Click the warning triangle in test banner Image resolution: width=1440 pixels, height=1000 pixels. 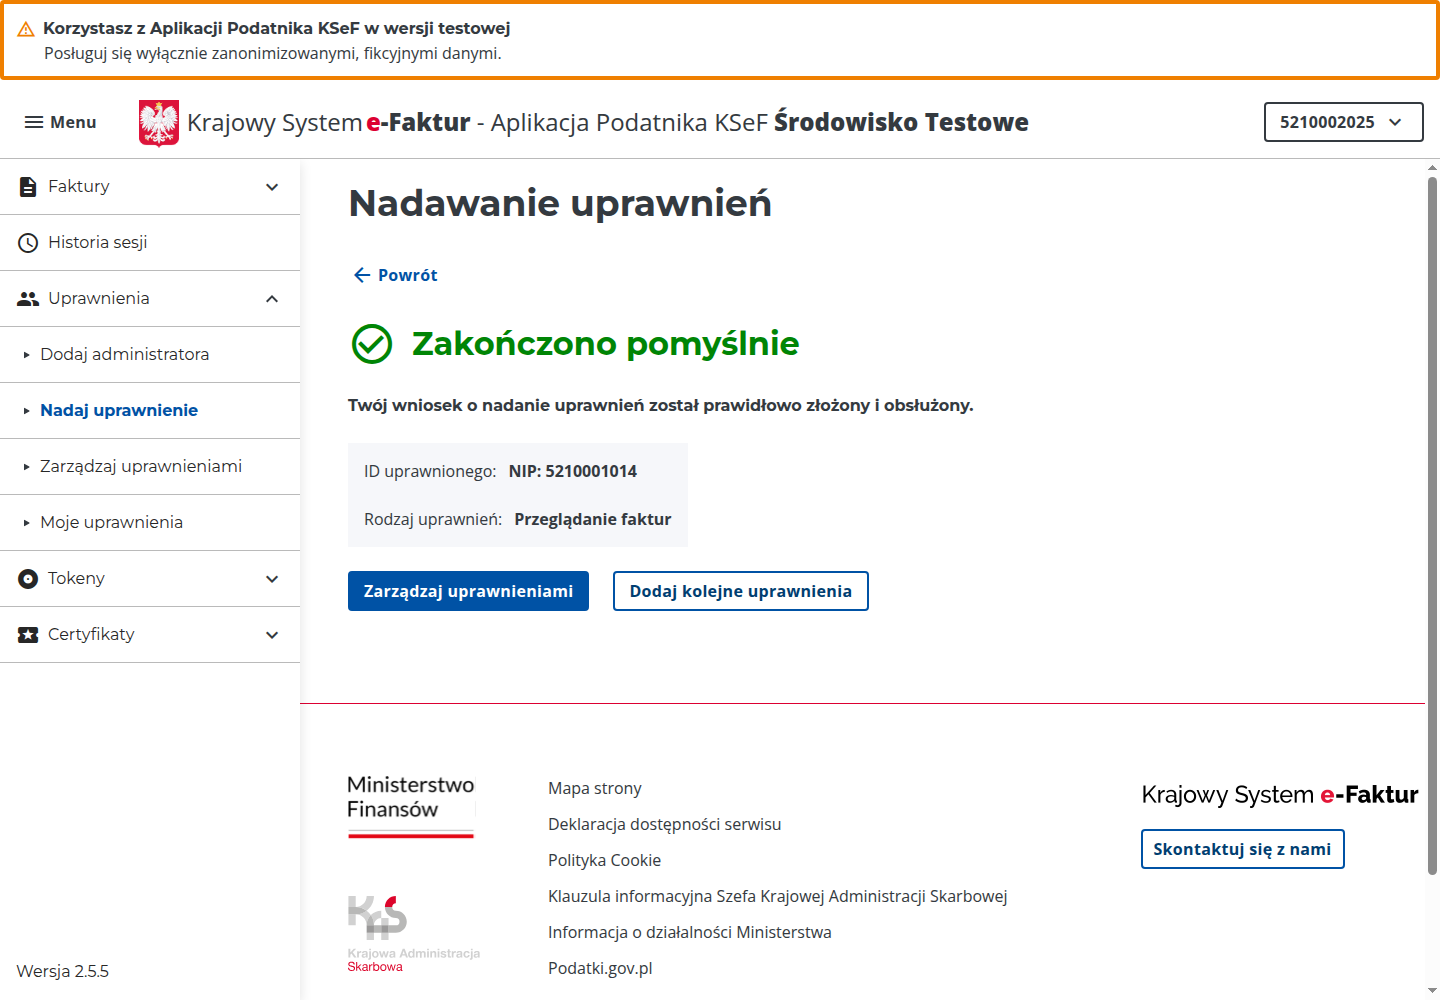pos(26,30)
